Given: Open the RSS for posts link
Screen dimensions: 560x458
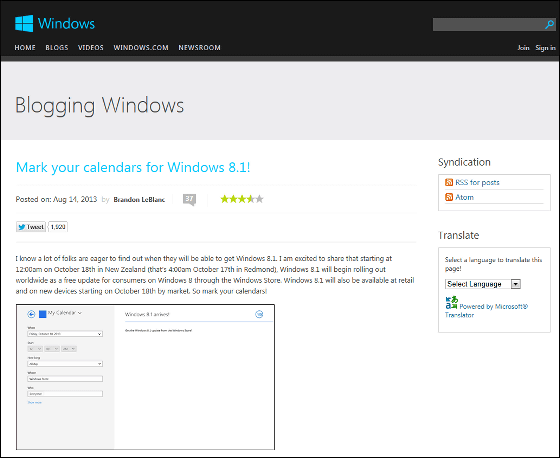Looking at the screenshot, I should pyautogui.click(x=478, y=182).
